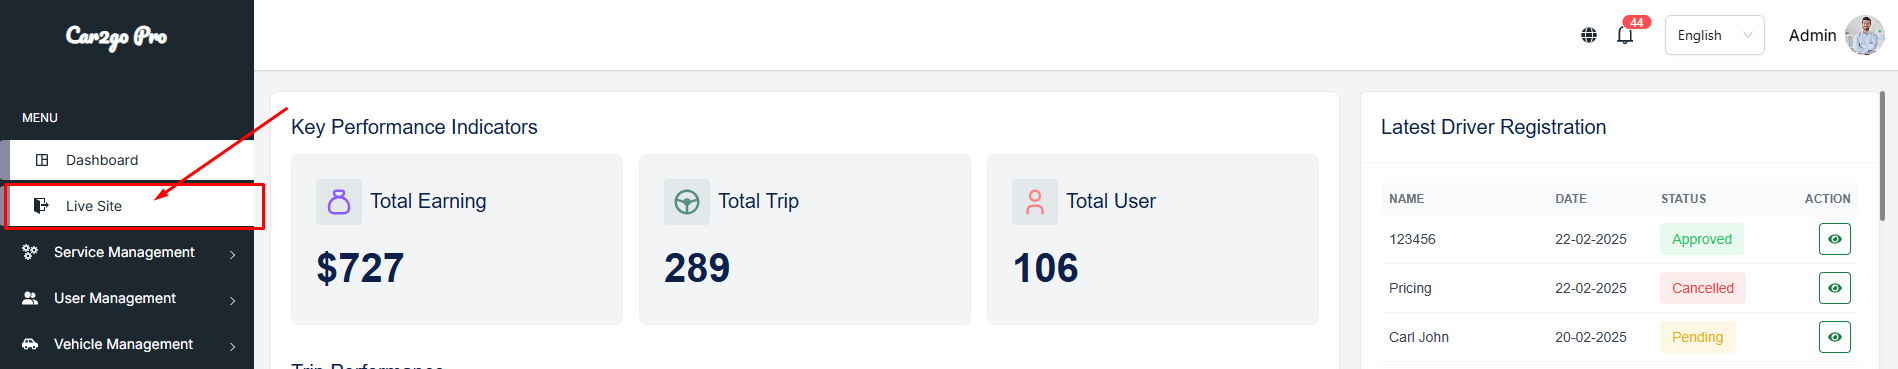This screenshot has height=369, width=1898.
Task: Click the Cancelled status badge
Action: pyautogui.click(x=1703, y=288)
